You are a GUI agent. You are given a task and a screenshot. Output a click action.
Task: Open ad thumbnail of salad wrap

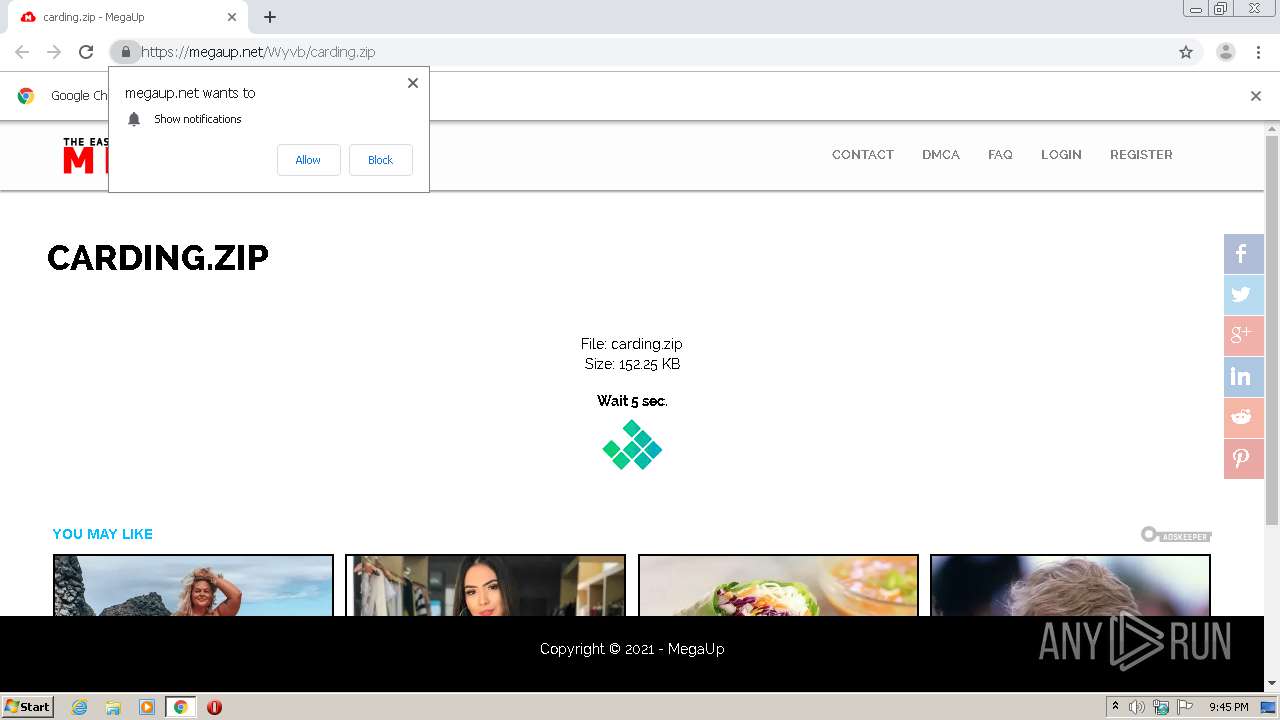[778, 585]
